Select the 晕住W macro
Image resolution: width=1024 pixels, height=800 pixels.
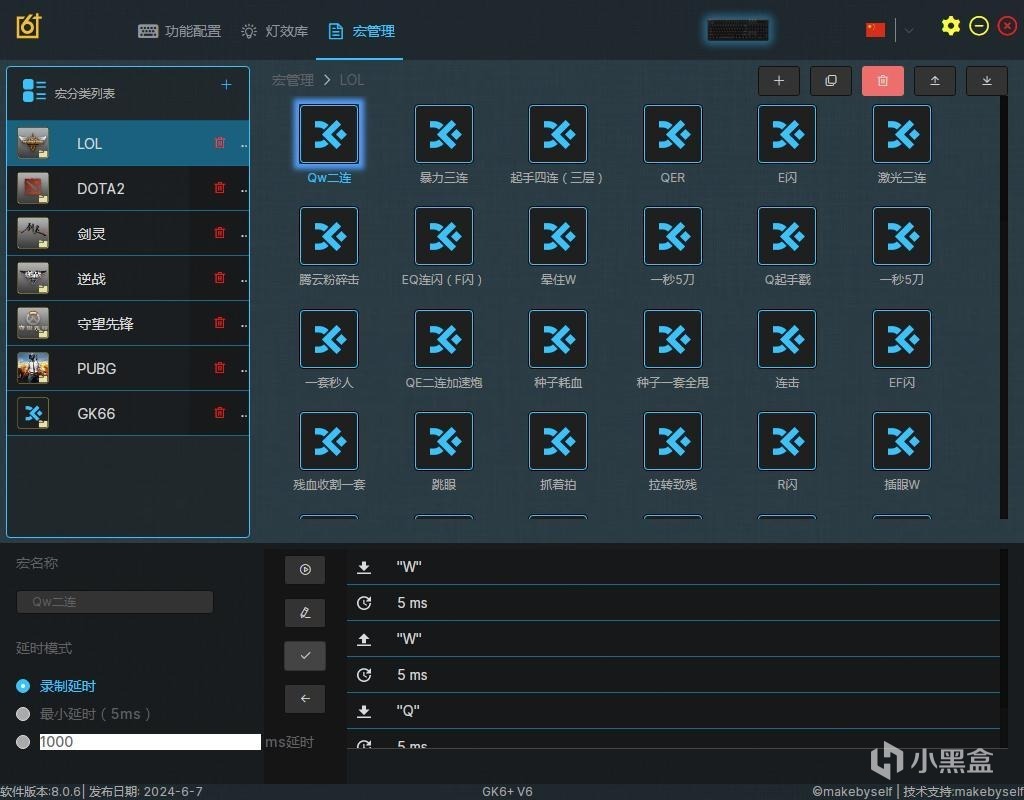[558, 236]
